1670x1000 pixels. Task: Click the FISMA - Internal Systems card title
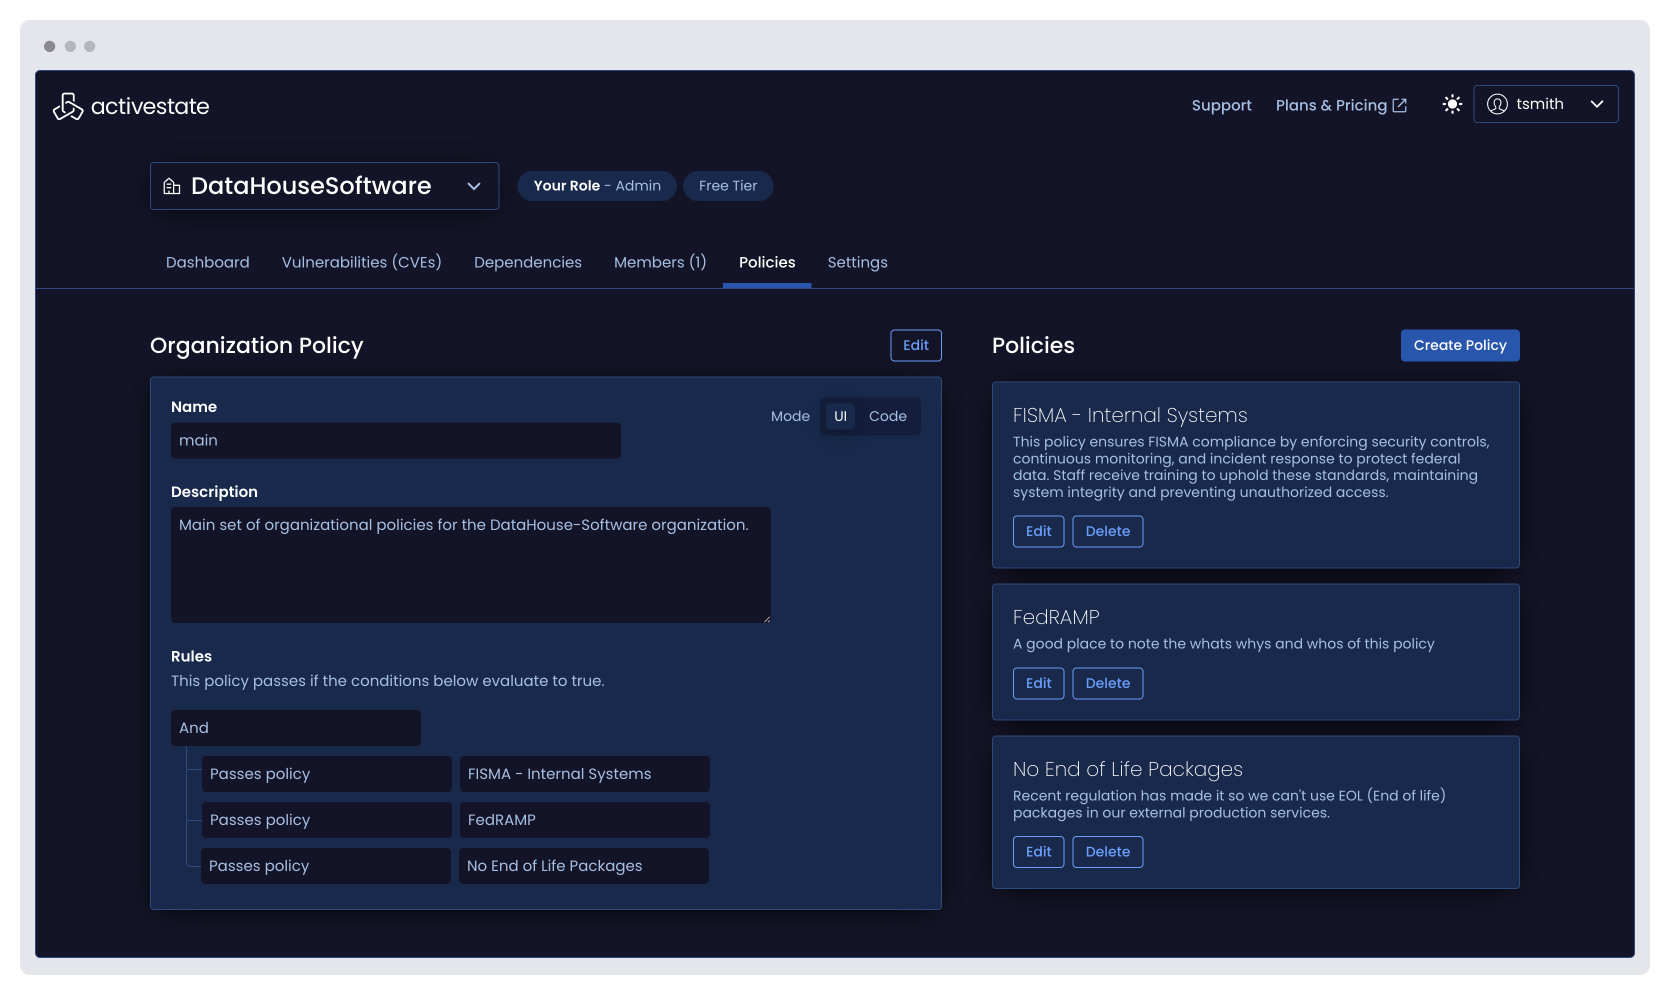(x=1130, y=415)
